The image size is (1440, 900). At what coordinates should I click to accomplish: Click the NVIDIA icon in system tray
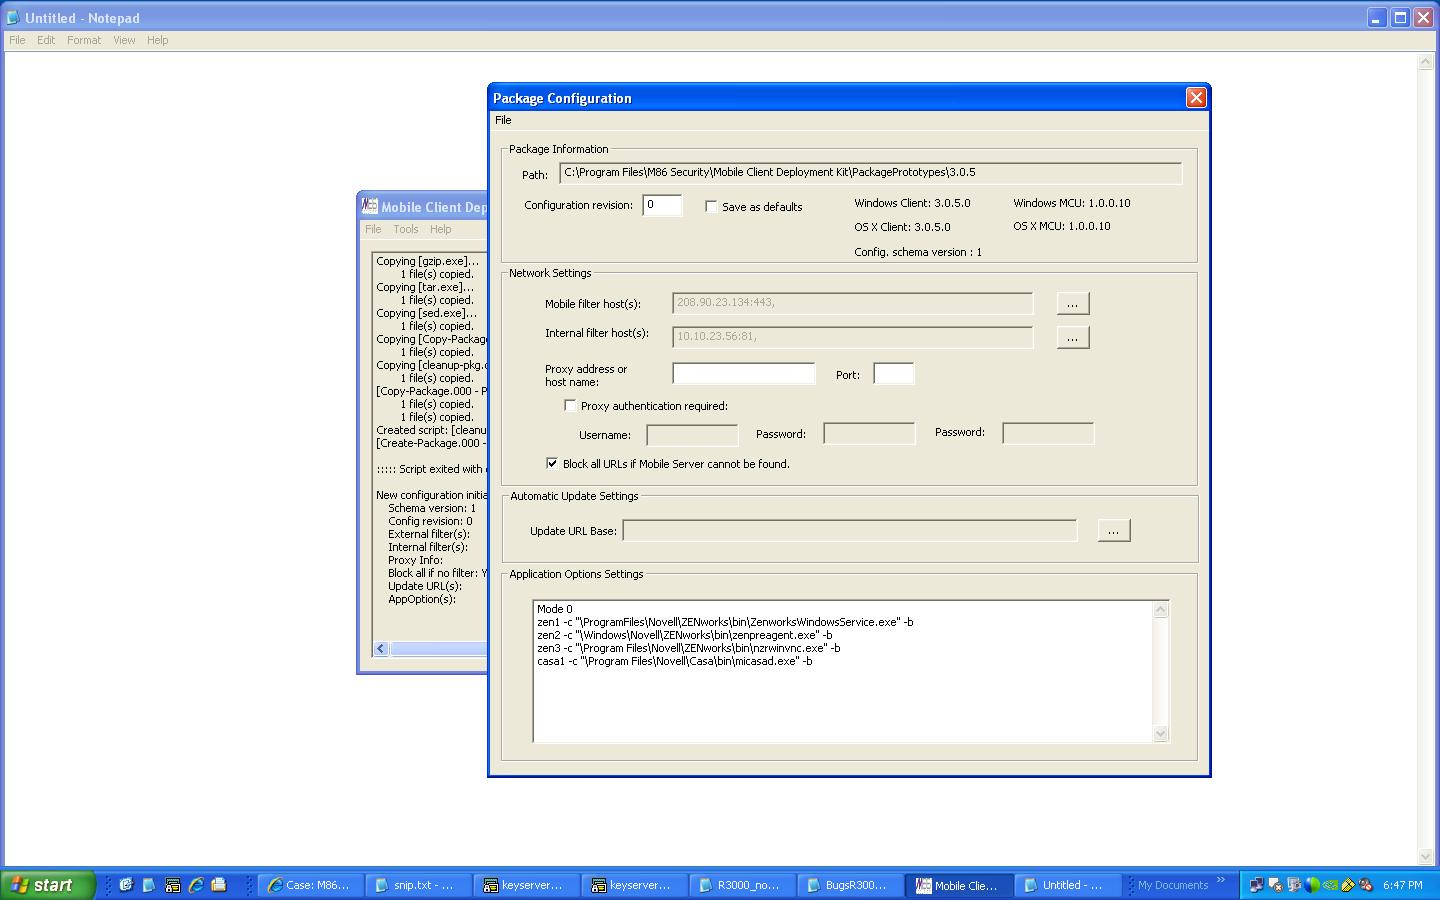click(1330, 885)
